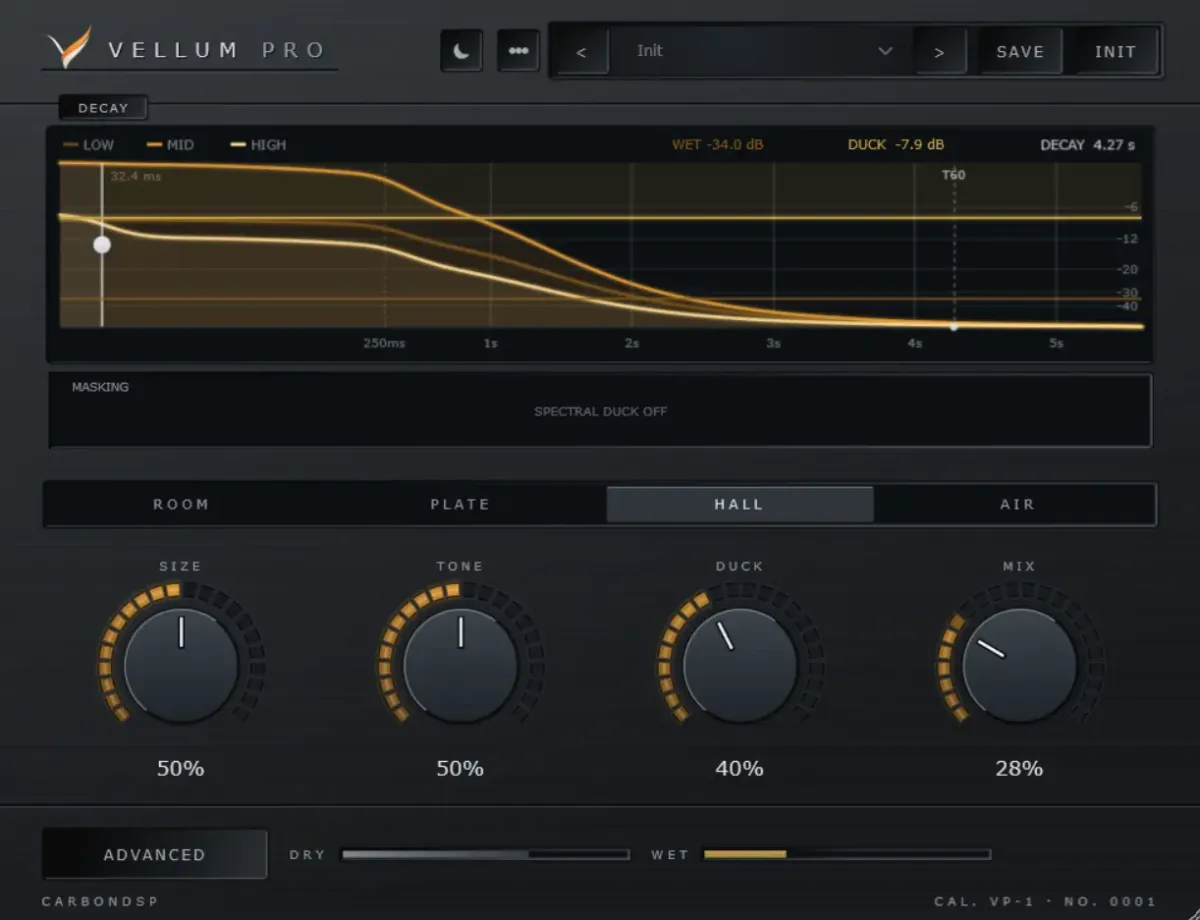1200x920 pixels.
Task: Select the AIR reverb mode
Action: click(1017, 504)
